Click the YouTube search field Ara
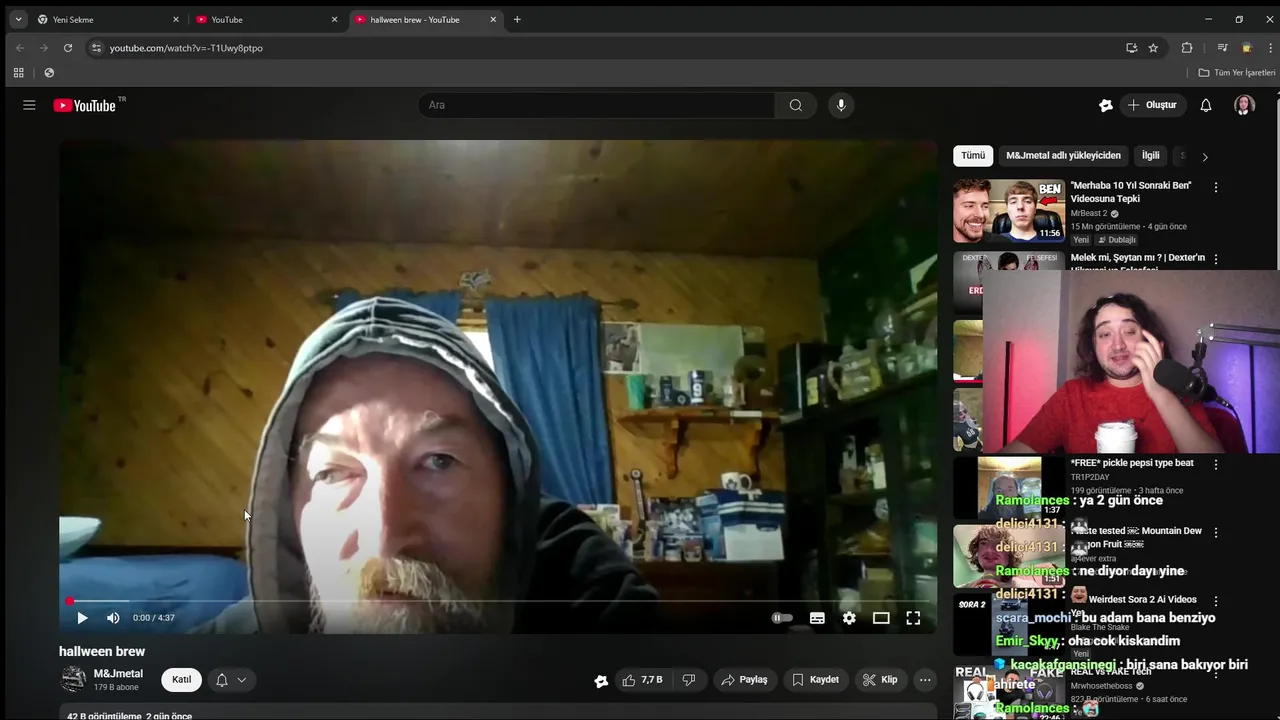The image size is (1280, 720). (x=597, y=105)
